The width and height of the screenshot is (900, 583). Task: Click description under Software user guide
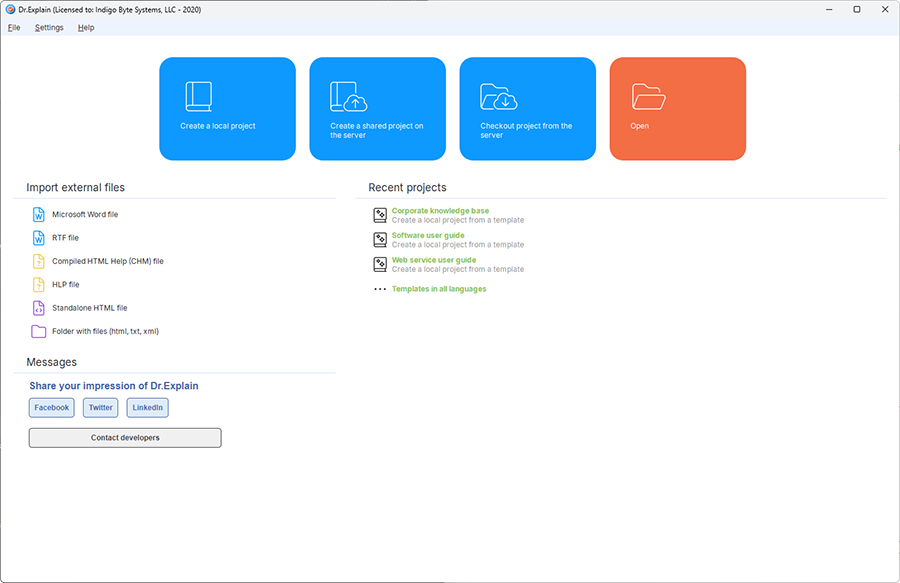point(458,245)
